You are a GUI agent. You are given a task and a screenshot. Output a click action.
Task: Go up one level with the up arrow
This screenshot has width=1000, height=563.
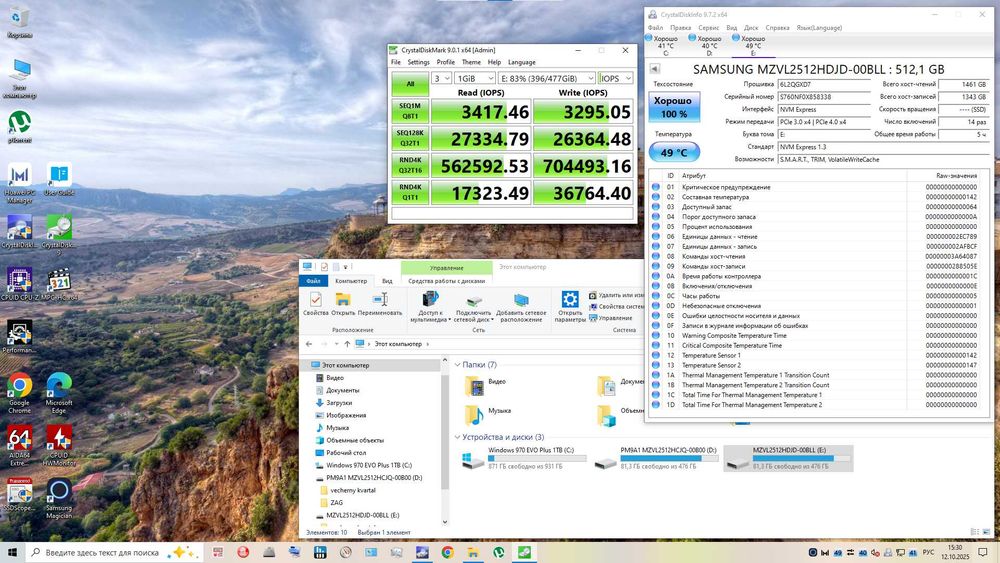click(x=347, y=344)
